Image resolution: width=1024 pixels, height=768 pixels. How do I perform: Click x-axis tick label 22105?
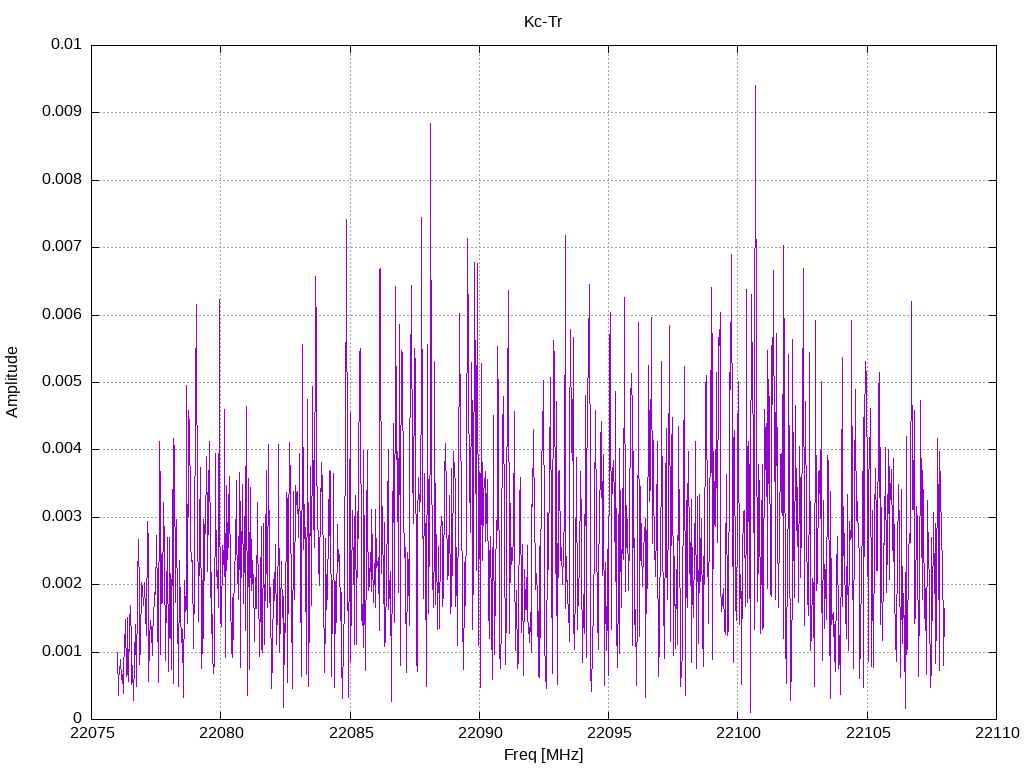tap(867, 733)
